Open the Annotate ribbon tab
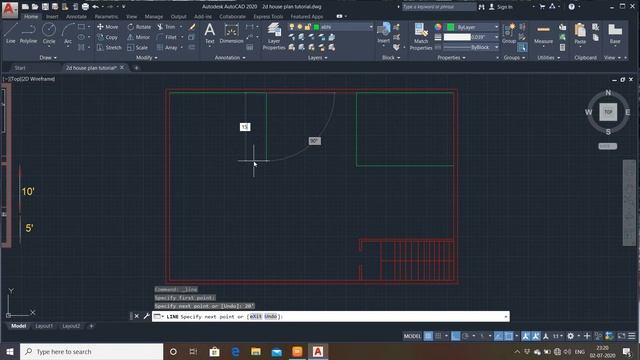The image size is (640, 360). [76, 17]
